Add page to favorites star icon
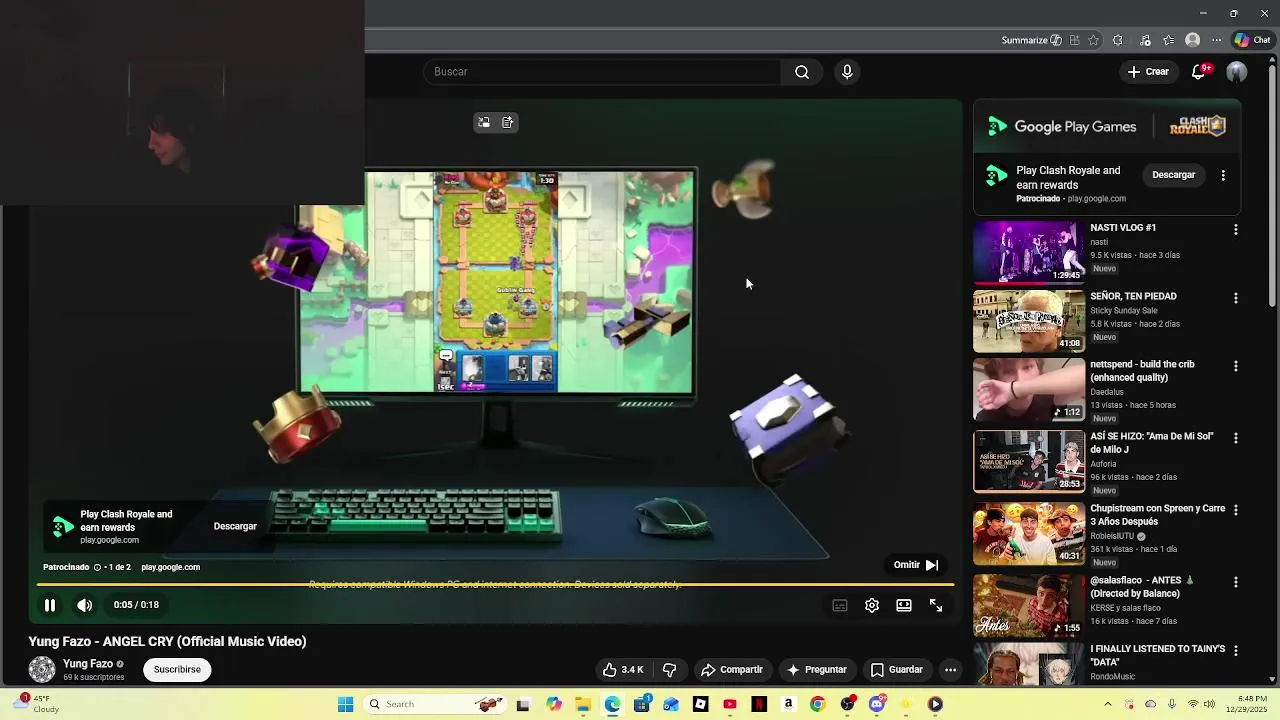 [1094, 40]
